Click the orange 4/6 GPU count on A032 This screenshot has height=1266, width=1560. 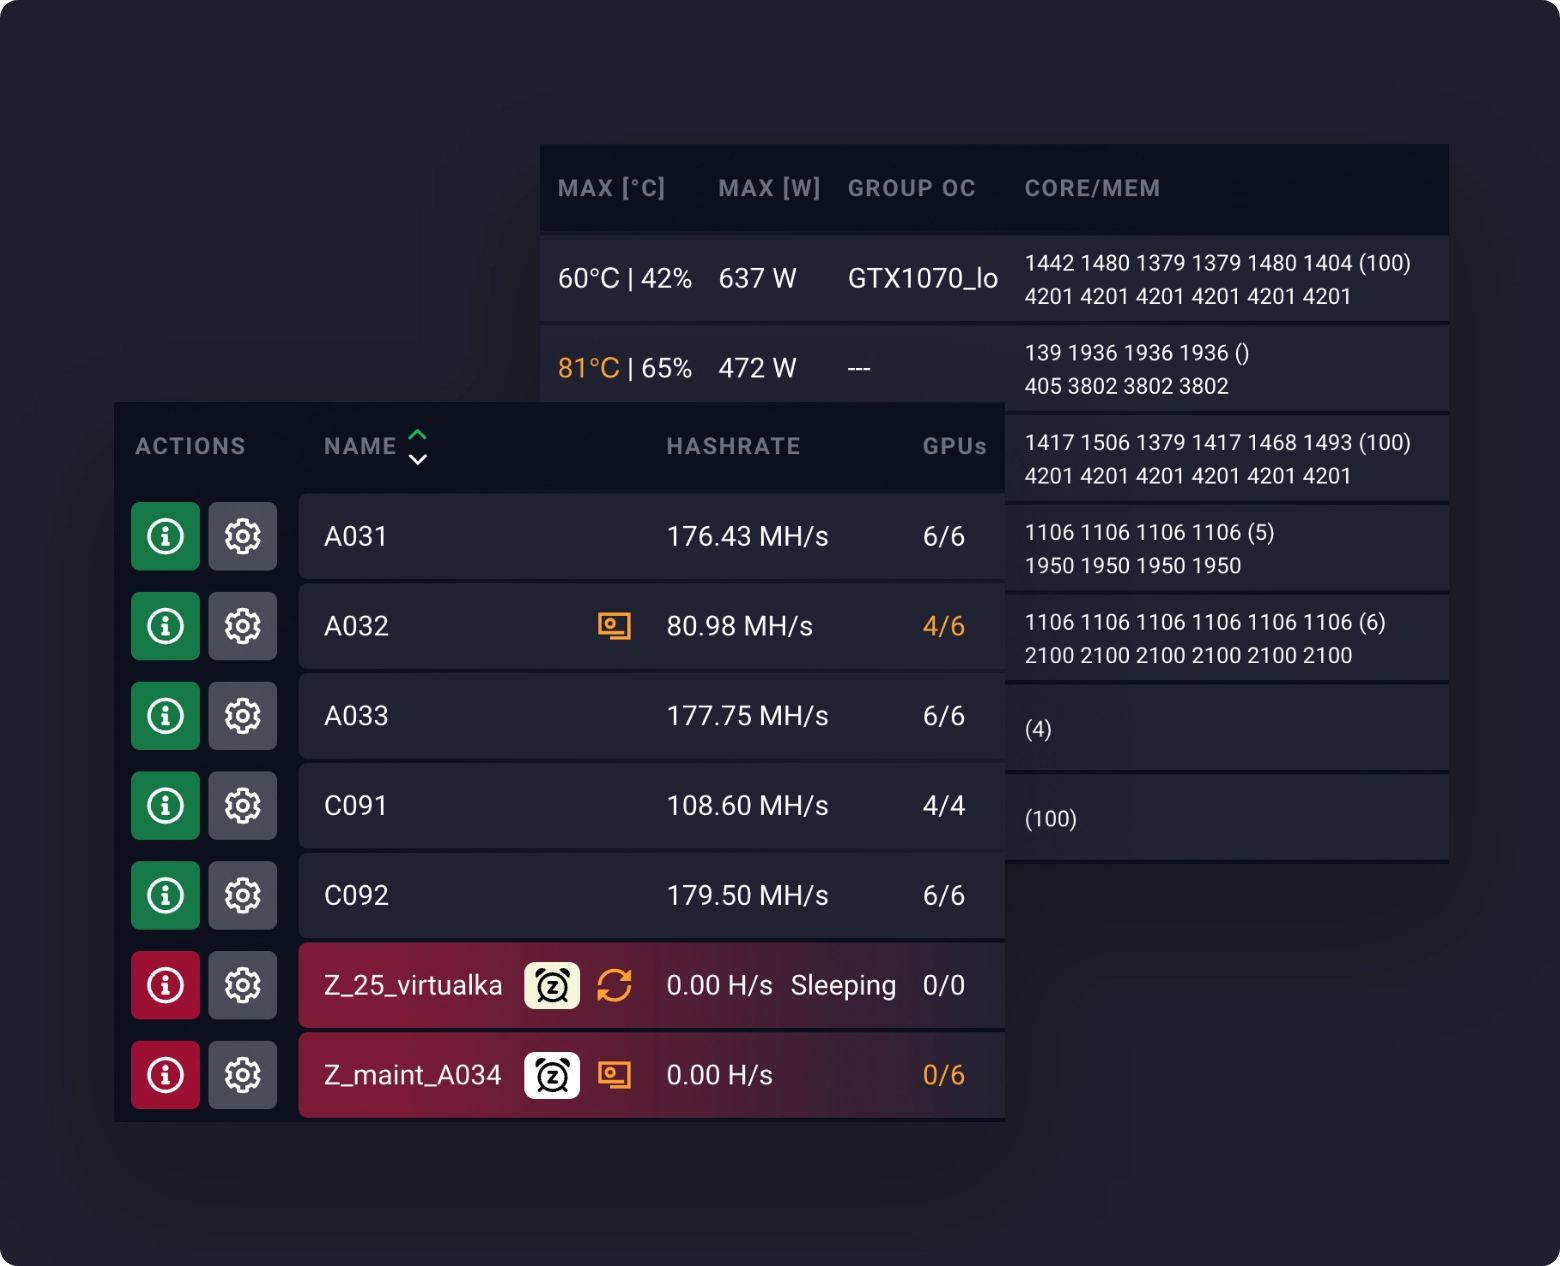(943, 626)
